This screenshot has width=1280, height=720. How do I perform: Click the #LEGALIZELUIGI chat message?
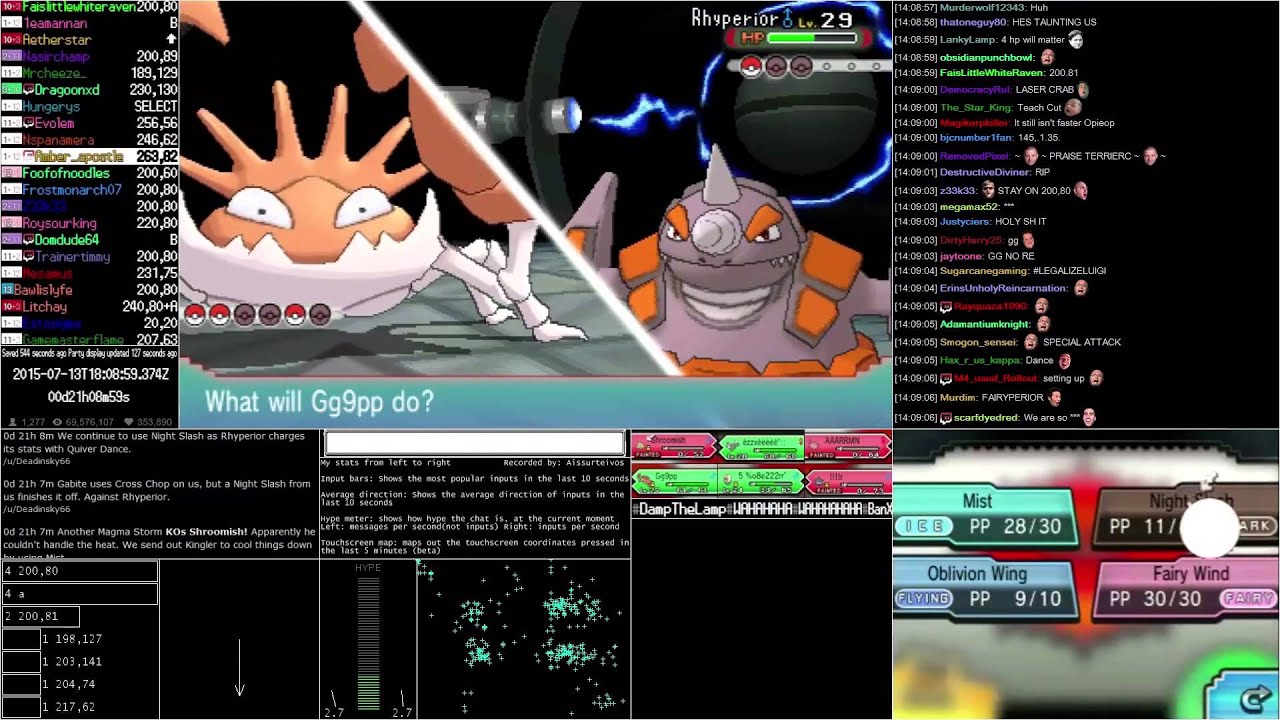1070,271
